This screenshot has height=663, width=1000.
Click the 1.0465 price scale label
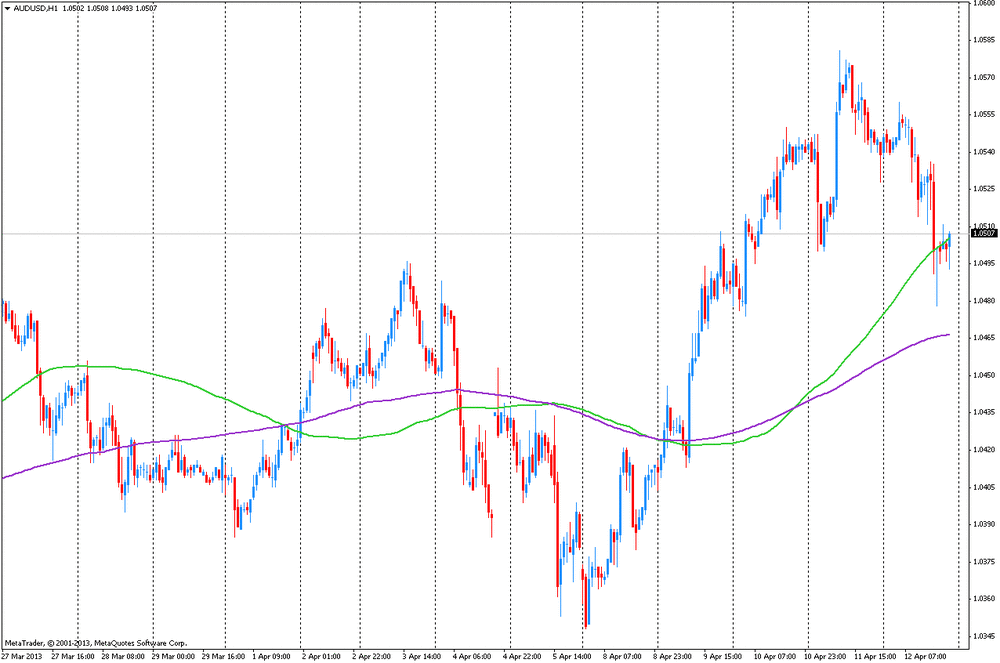985,338
